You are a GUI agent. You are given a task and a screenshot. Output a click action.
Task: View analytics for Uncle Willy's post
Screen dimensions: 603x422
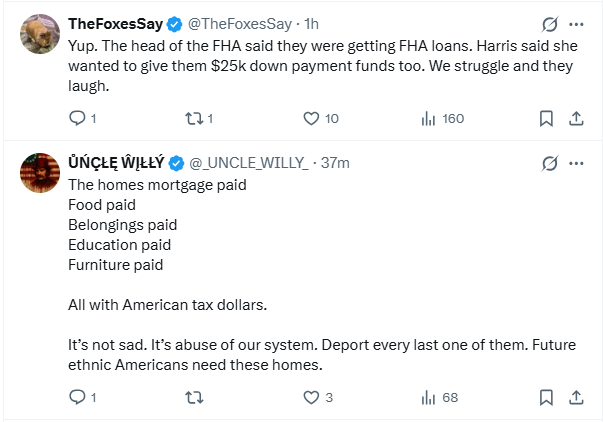(x=428, y=397)
